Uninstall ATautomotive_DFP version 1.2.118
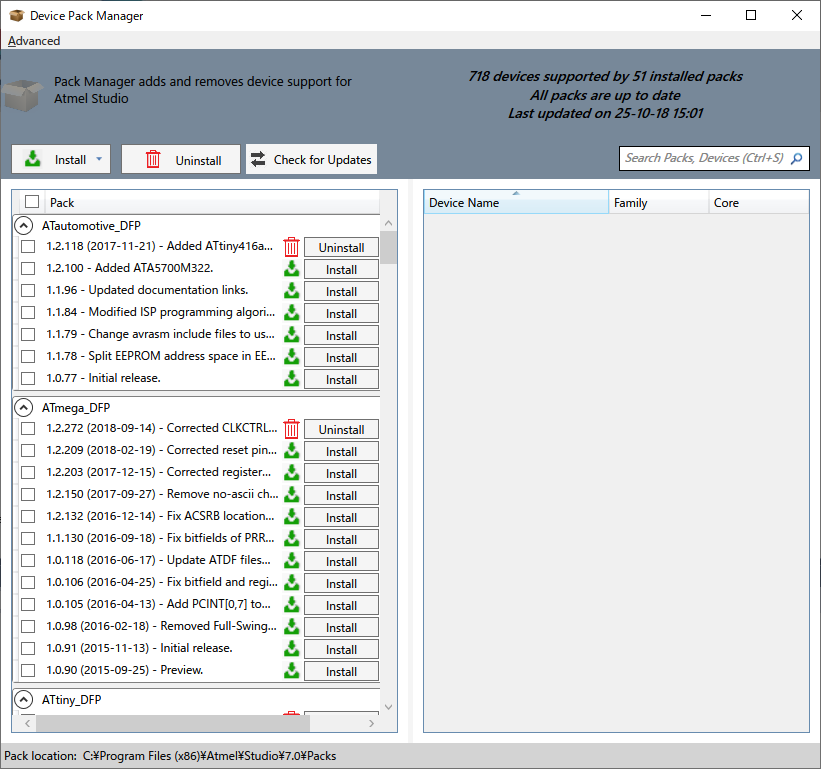The width and height of the screenshot is (821, 769). pos(341,248)
